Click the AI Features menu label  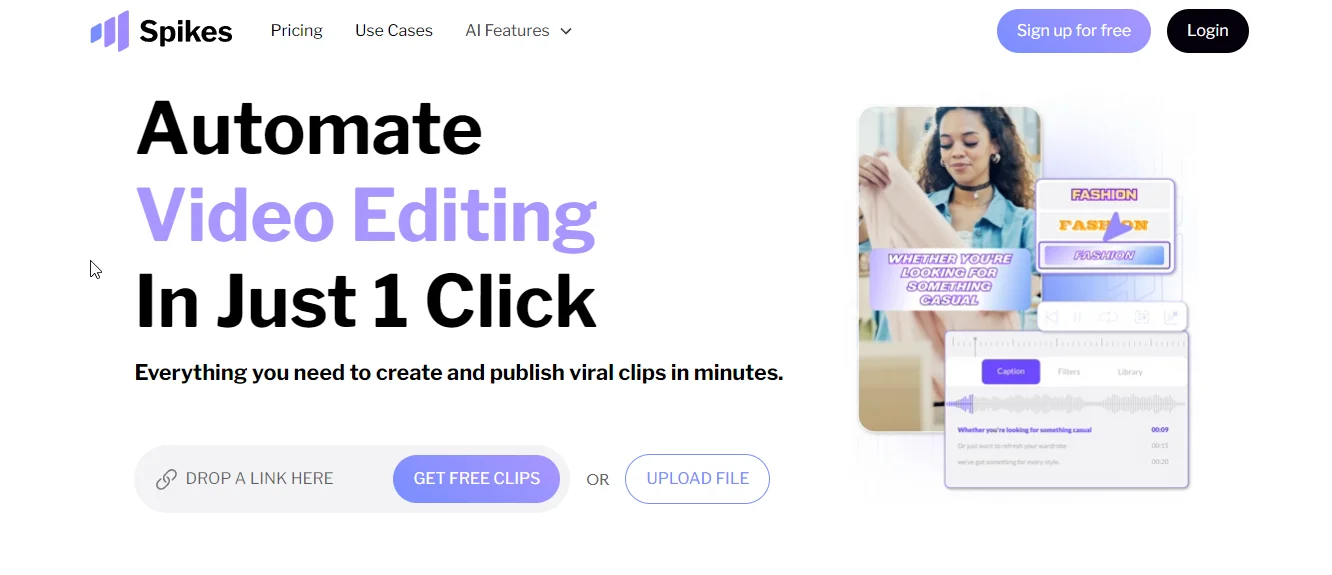pyautogui.click(x=507, y=30)
